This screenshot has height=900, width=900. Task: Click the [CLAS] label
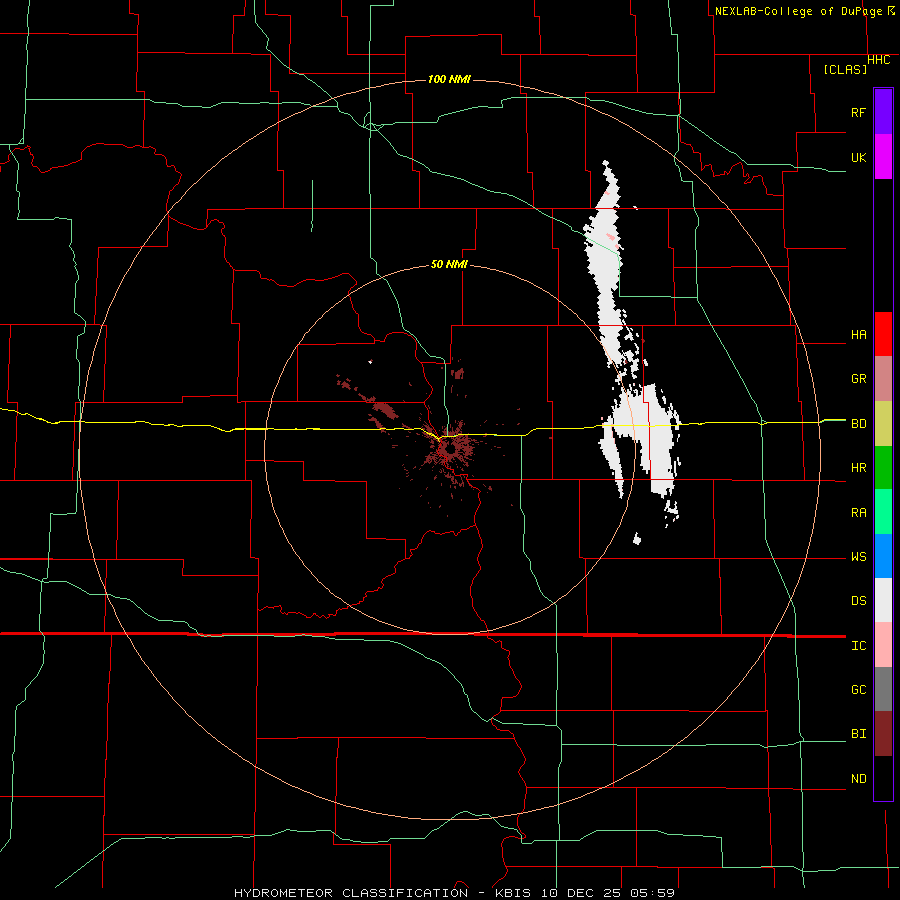[x=845, y=69]
